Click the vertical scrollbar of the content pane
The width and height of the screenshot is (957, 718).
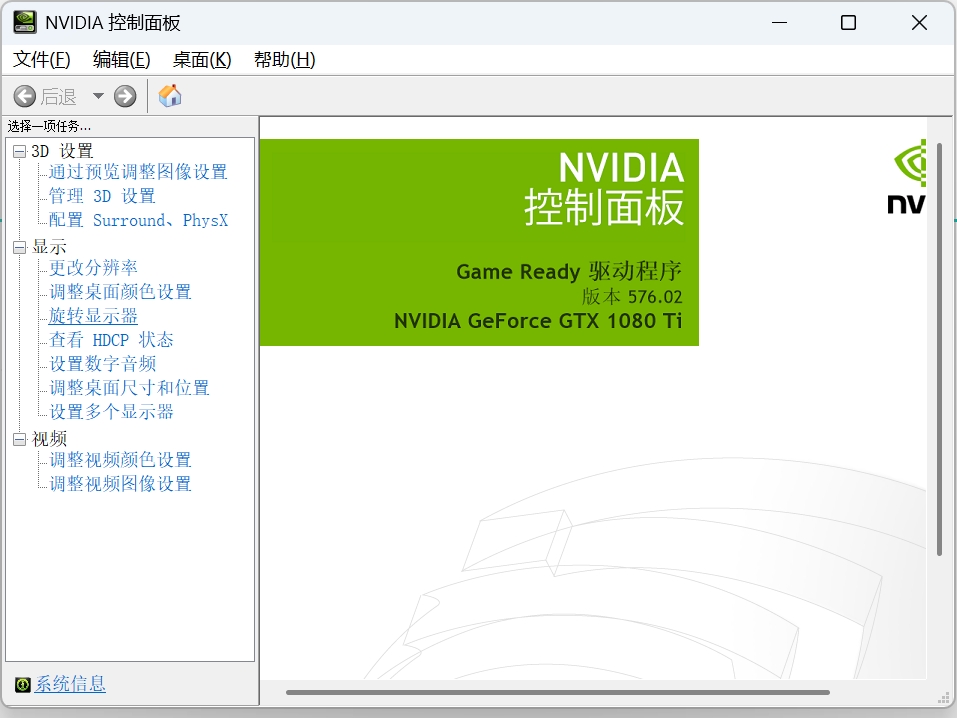pos(939,350)
